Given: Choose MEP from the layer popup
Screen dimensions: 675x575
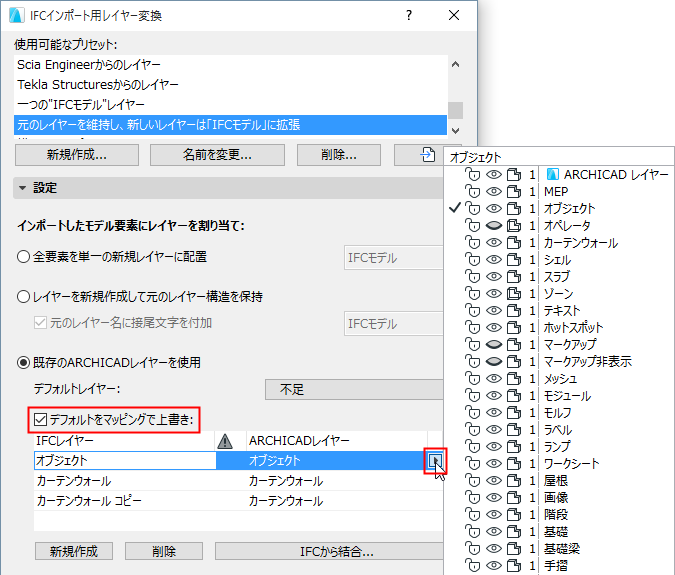Looking at the screenshot, I should coord(556,192).
